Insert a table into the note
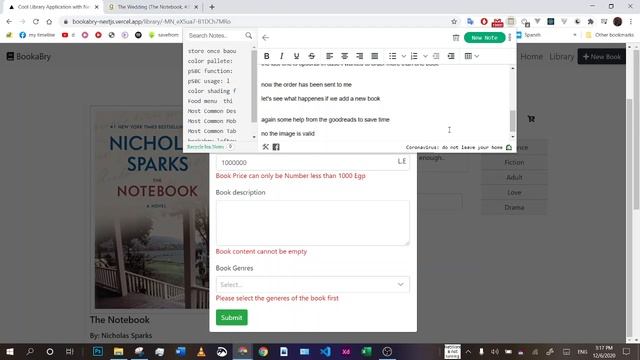The image size is (640, 360). 468,56
